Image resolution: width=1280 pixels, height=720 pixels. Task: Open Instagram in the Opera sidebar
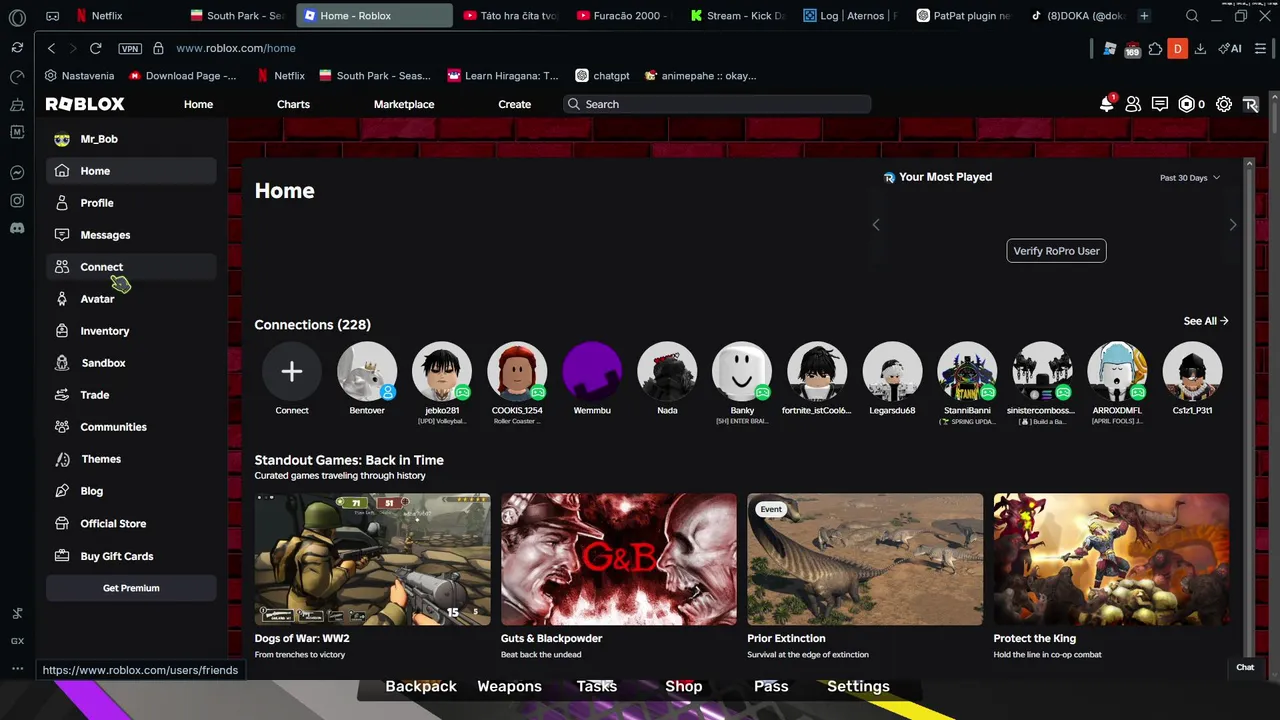(x=17, y=200)
